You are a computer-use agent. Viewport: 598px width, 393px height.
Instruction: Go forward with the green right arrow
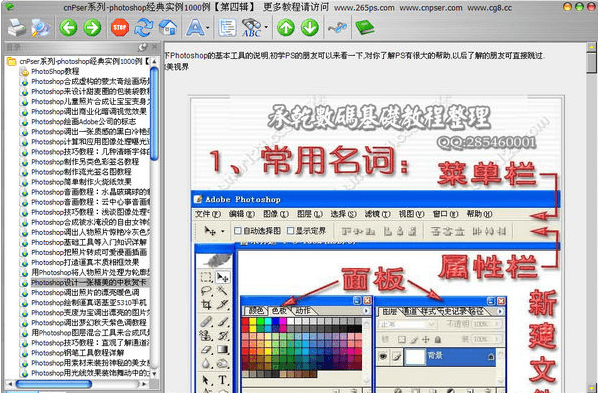pyautogui.click(x=92, y=27)
